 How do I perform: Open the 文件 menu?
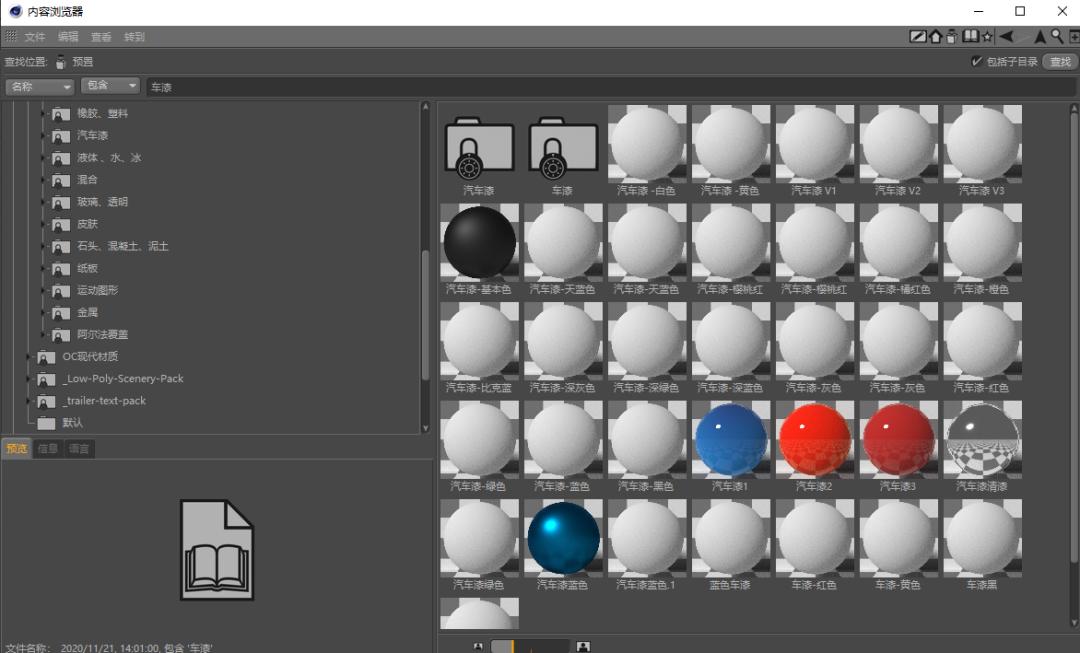click(34, 37)
